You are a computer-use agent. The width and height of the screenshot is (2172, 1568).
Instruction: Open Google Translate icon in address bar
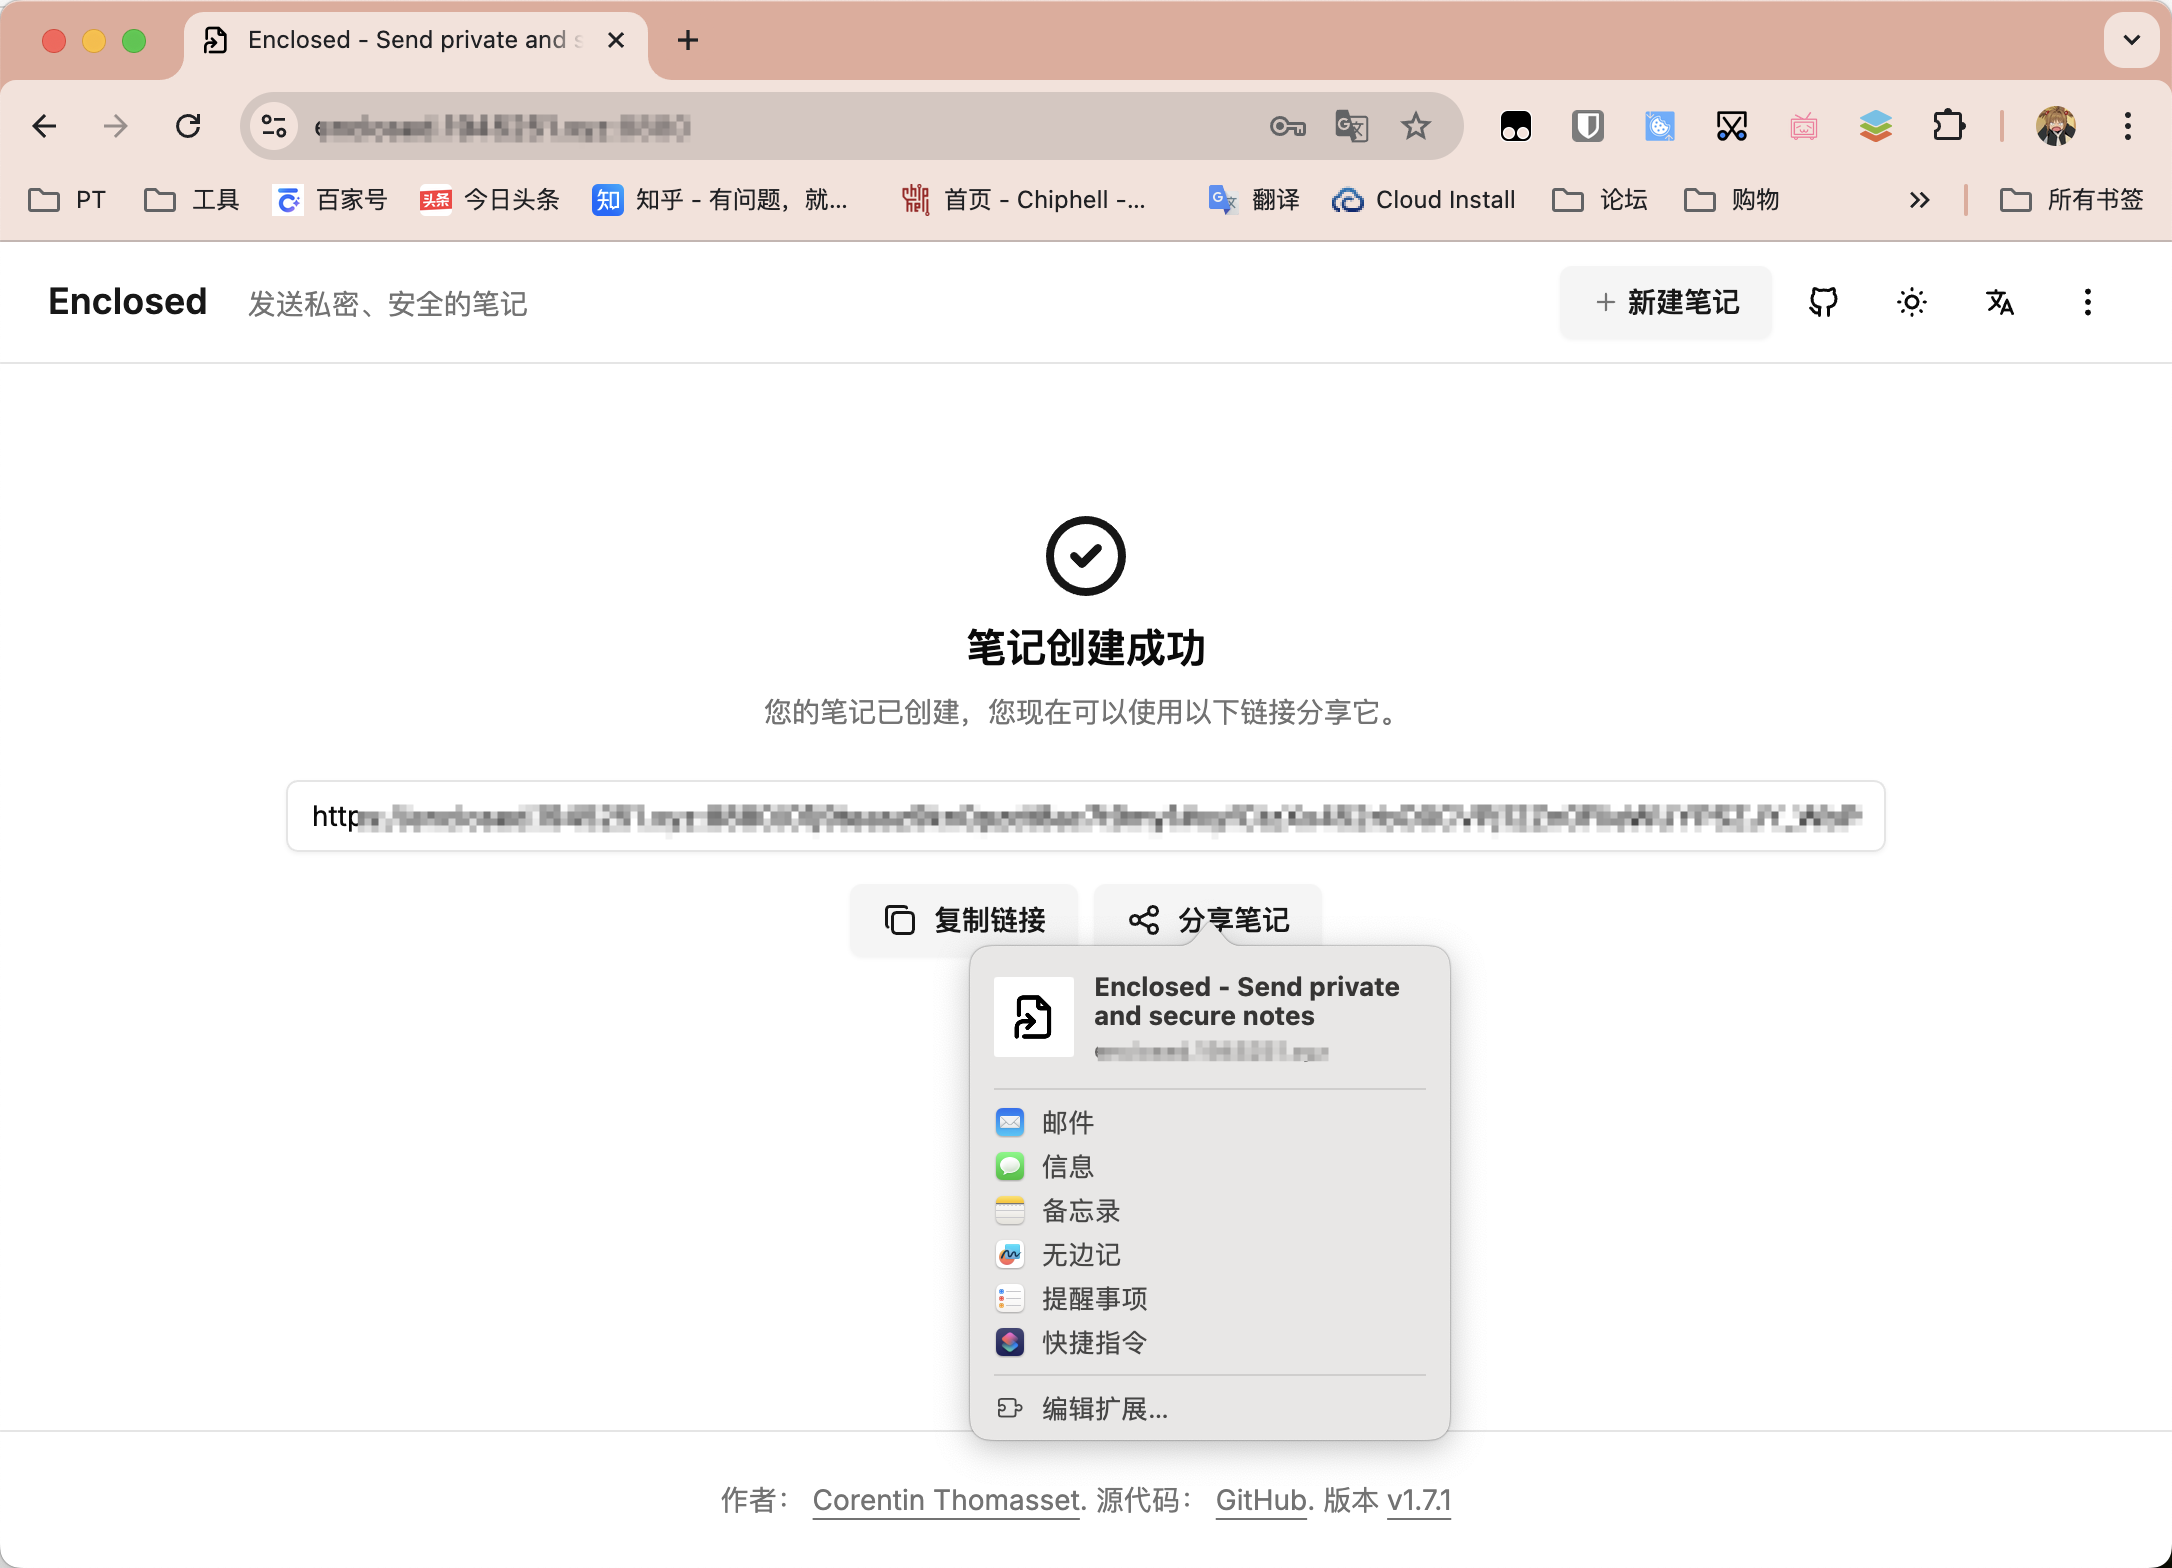click(x=1351, y=126)
